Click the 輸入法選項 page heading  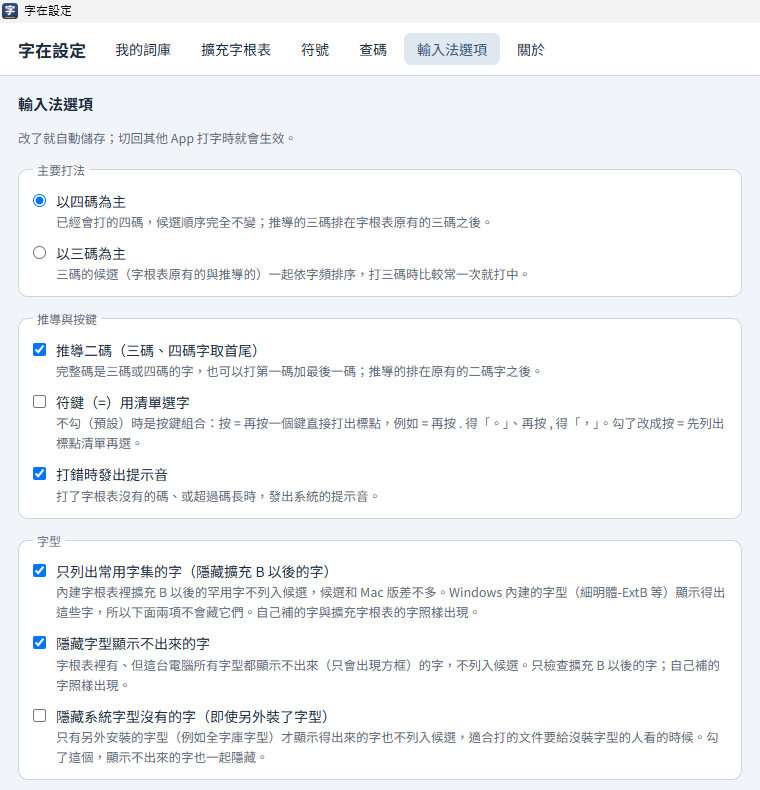click(55, 104)
